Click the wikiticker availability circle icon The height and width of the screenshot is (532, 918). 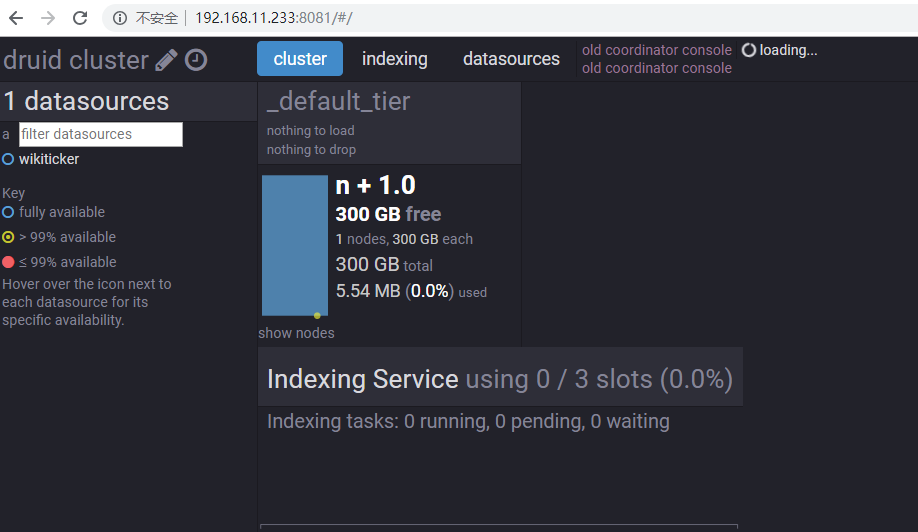click(x=8, y=159)
